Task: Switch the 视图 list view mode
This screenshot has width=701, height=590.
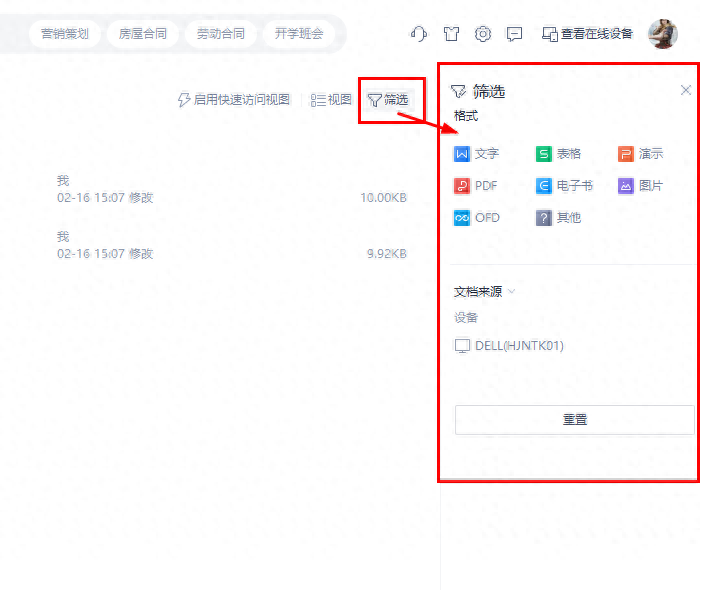Action: pyautogui.click(x=331, y=100)
